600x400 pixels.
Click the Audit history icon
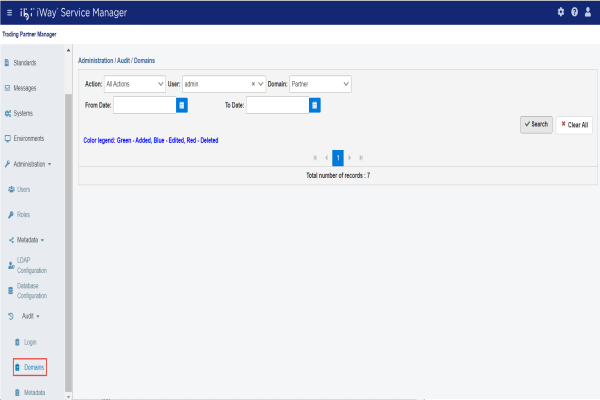(11, 316)
